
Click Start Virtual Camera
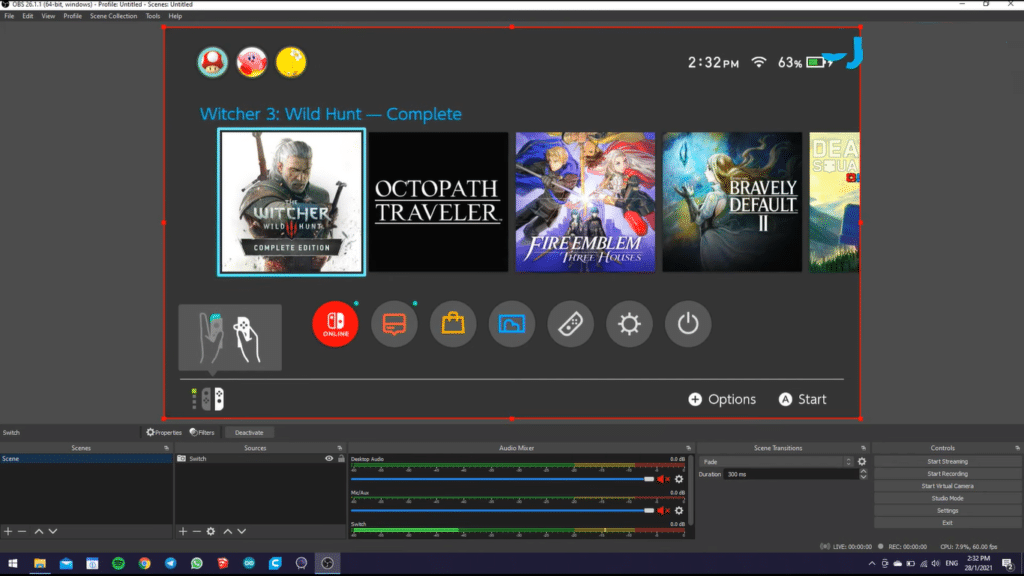click(948, 487)
